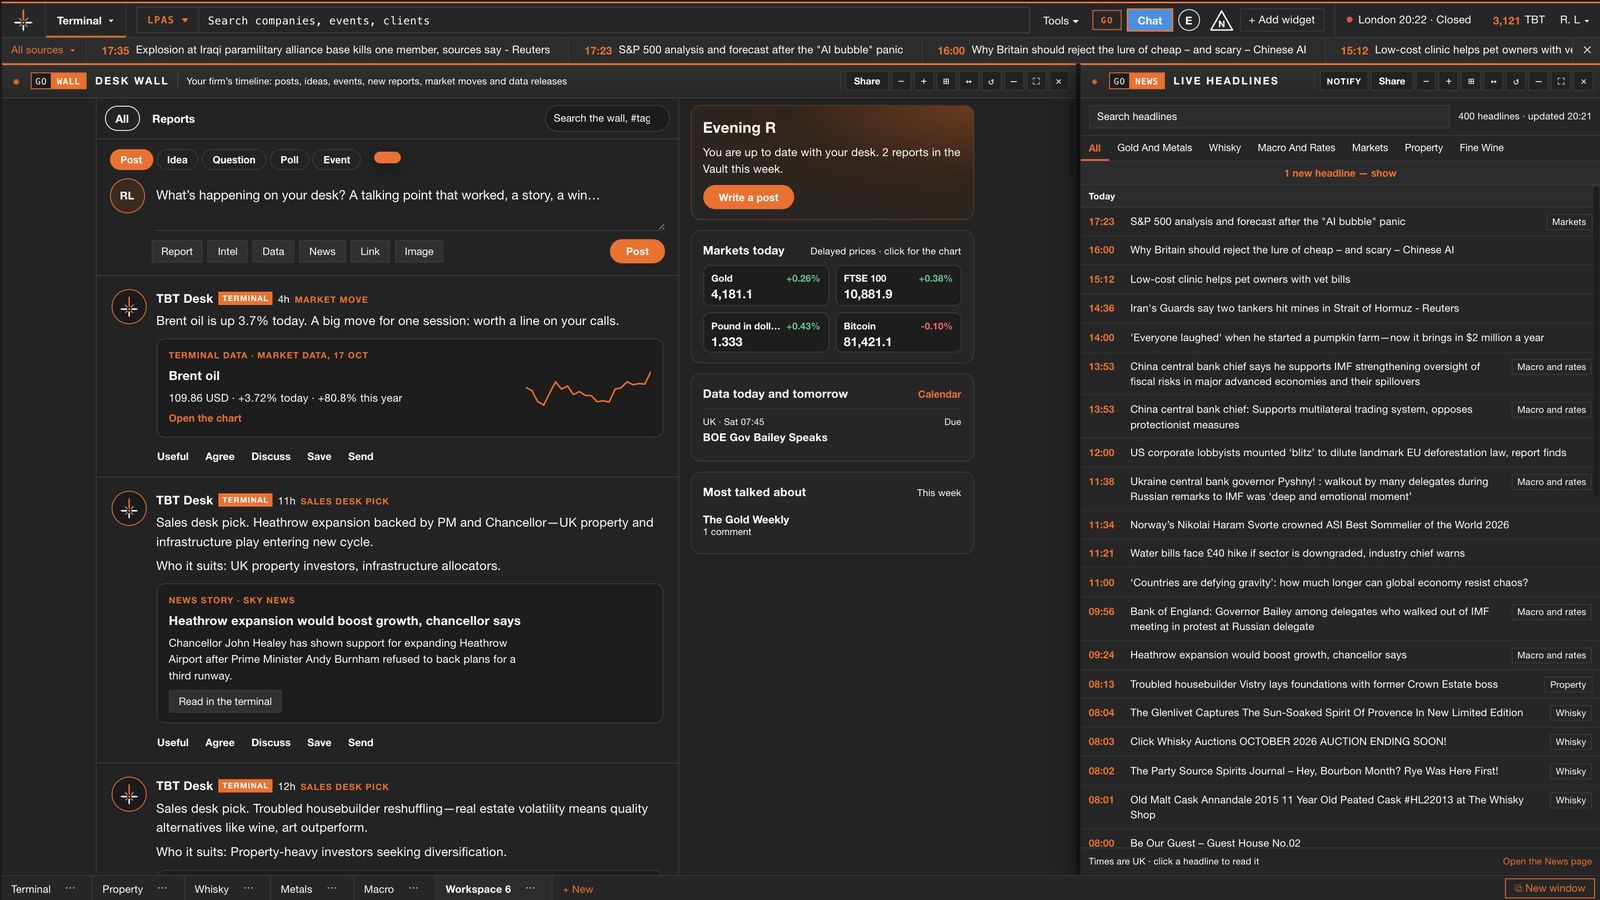
Task: Open the Calendar link
Action: 939,394
